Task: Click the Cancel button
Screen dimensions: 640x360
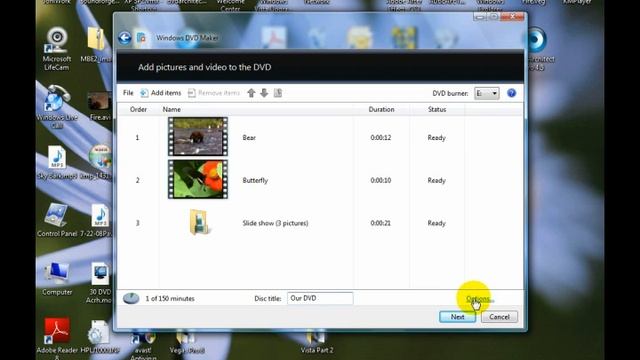Action: coord(499,317)
